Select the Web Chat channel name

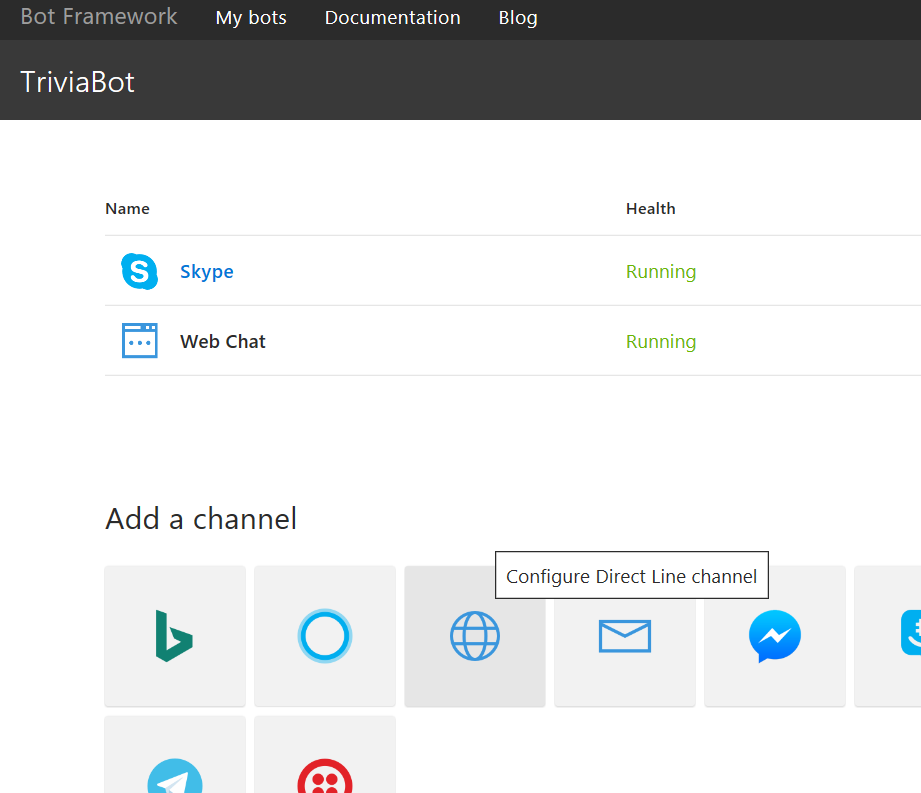[x=223, y=342]
